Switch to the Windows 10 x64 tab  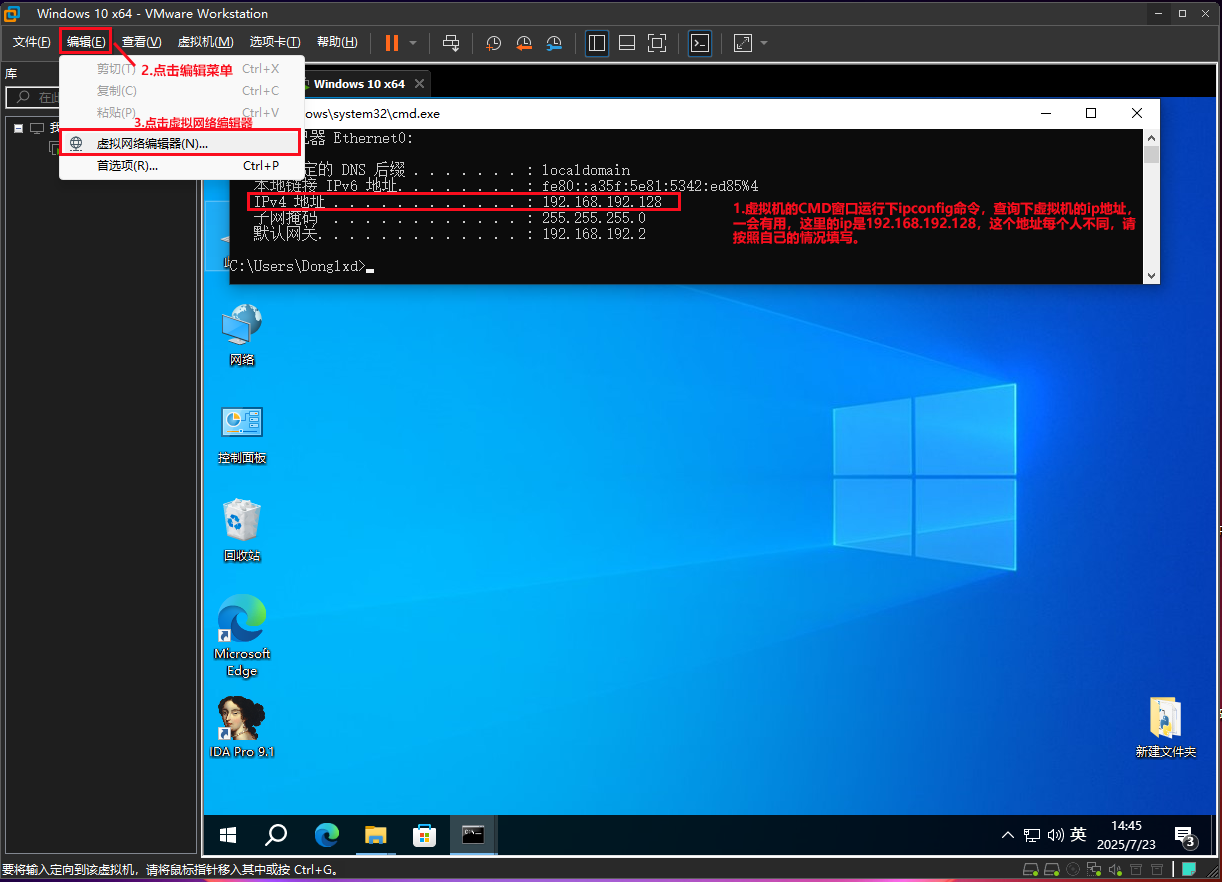point(358,84)
